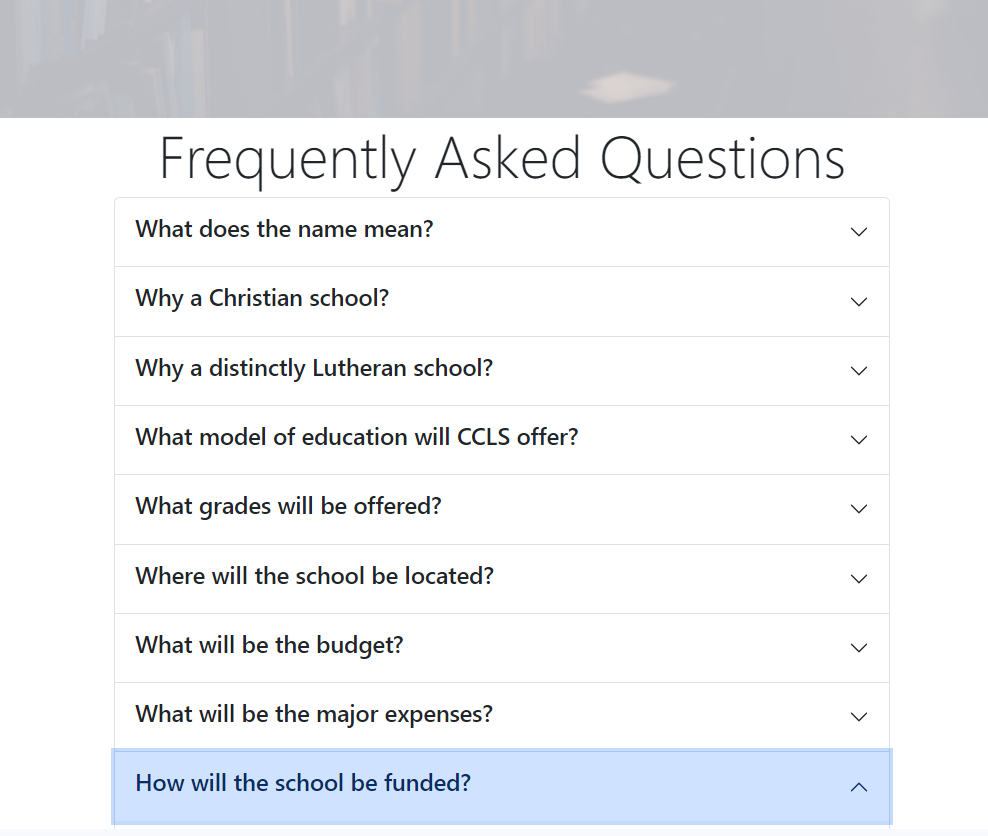Select the "What grades will be offered?" question
This screenshot has height=836, width=988.
coord(288,509)
